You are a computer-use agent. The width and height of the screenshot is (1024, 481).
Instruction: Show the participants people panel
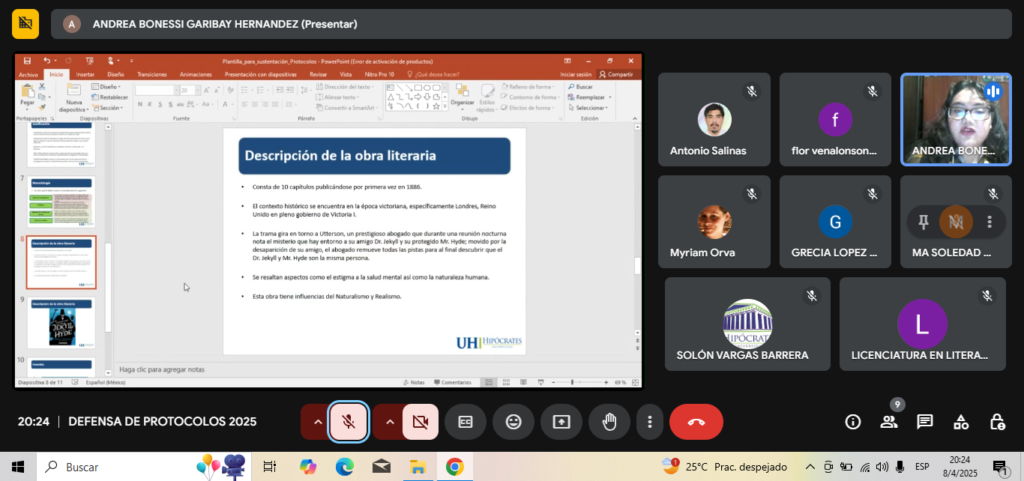click(889, 422)
